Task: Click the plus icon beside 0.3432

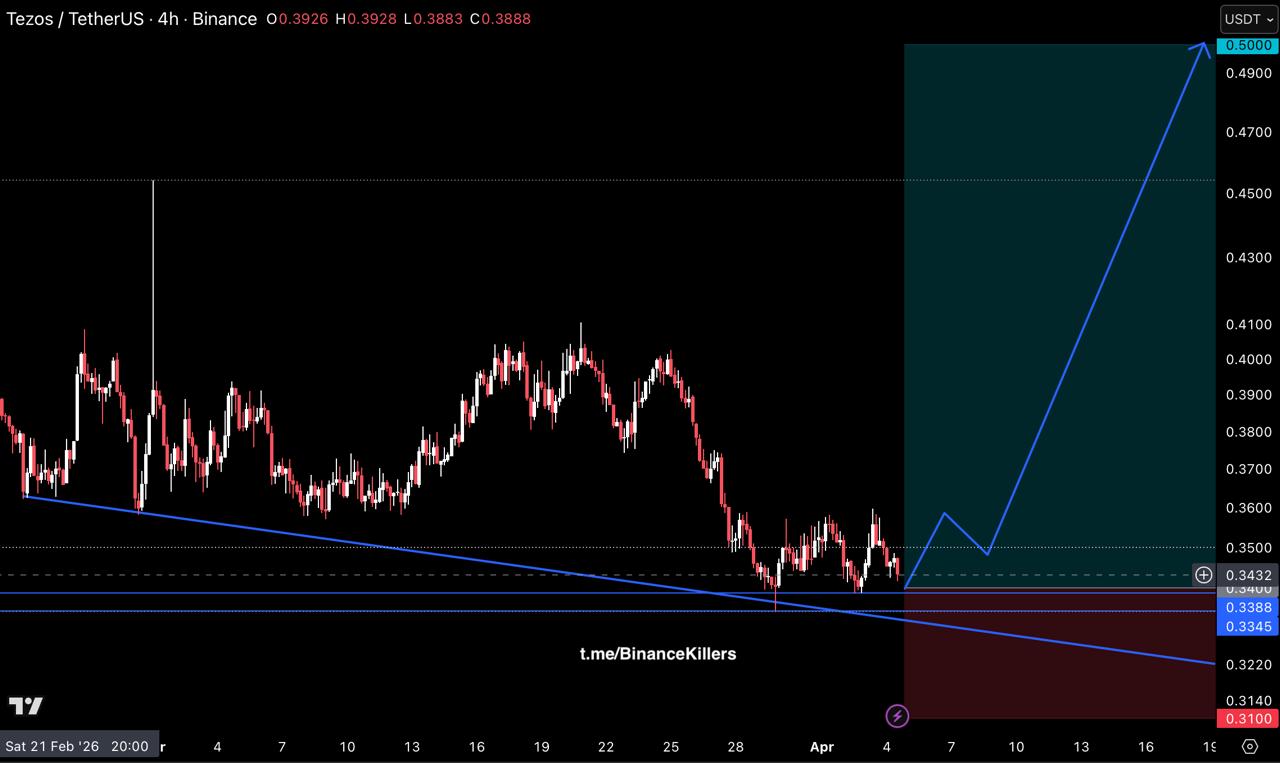Action: (x=1204, y=575)
